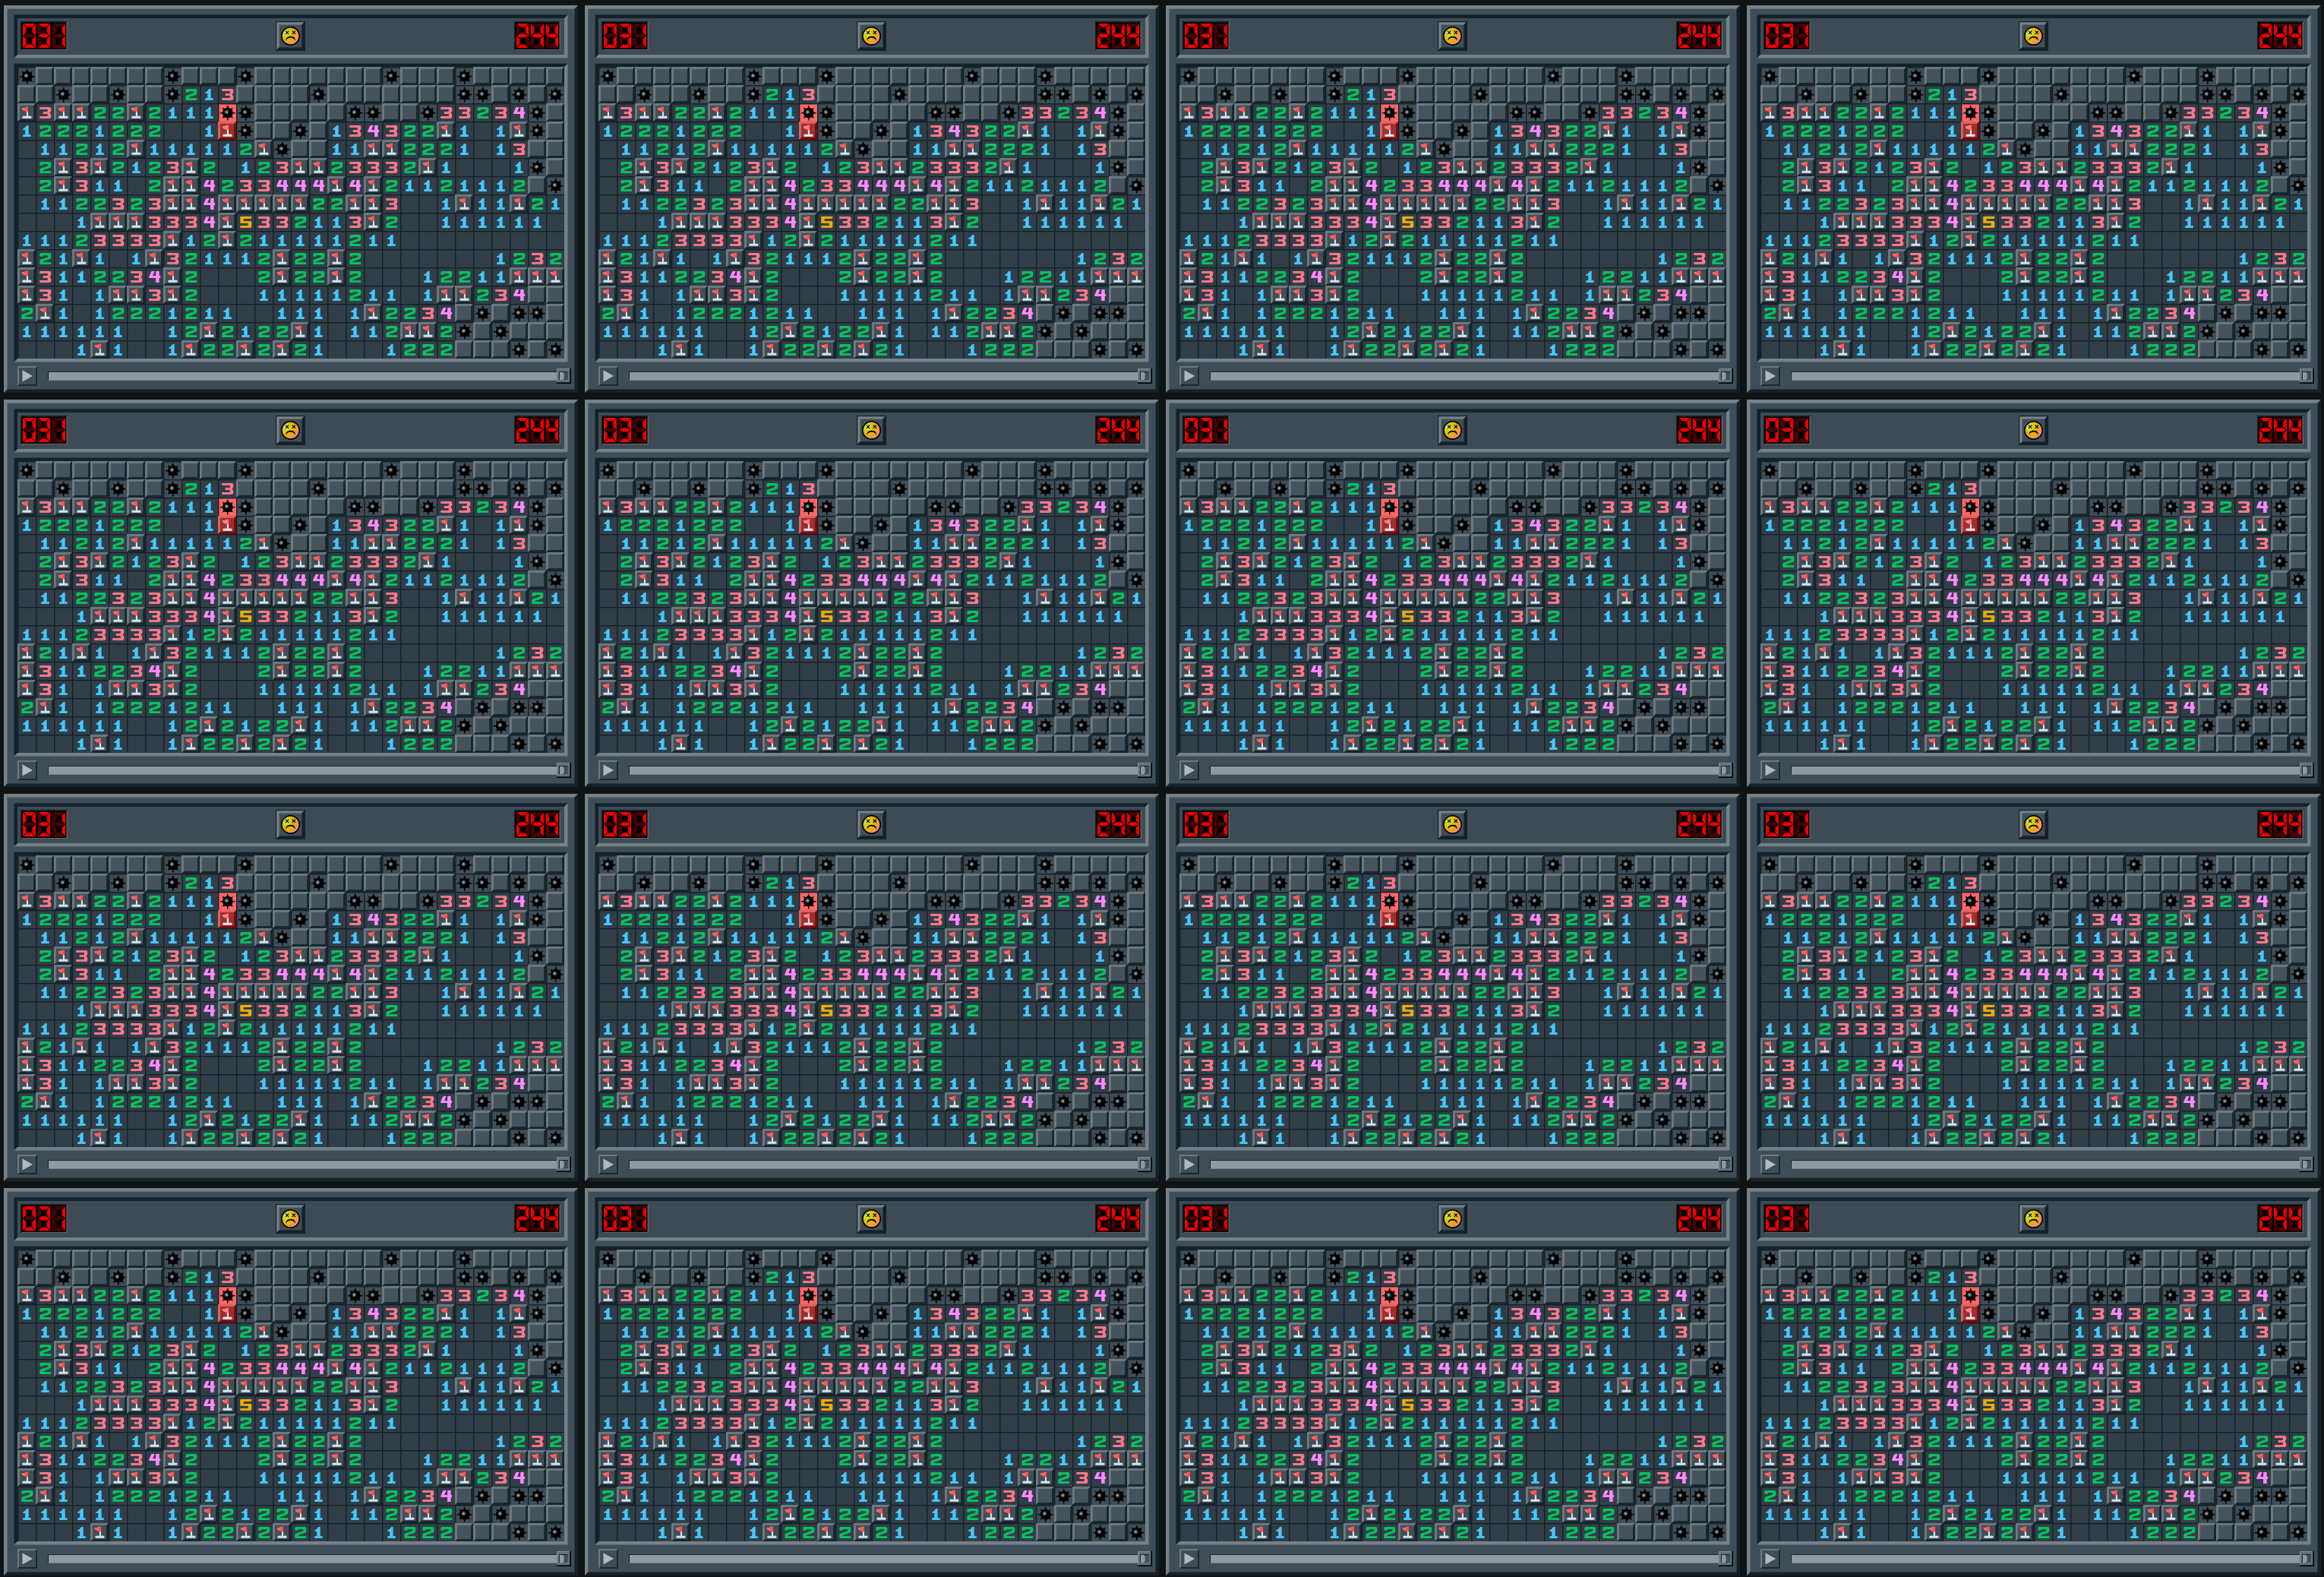The image size is (2324, 1577).
Task: Click sad face in bottom-row second board
Action: [x=871, y=1218]
